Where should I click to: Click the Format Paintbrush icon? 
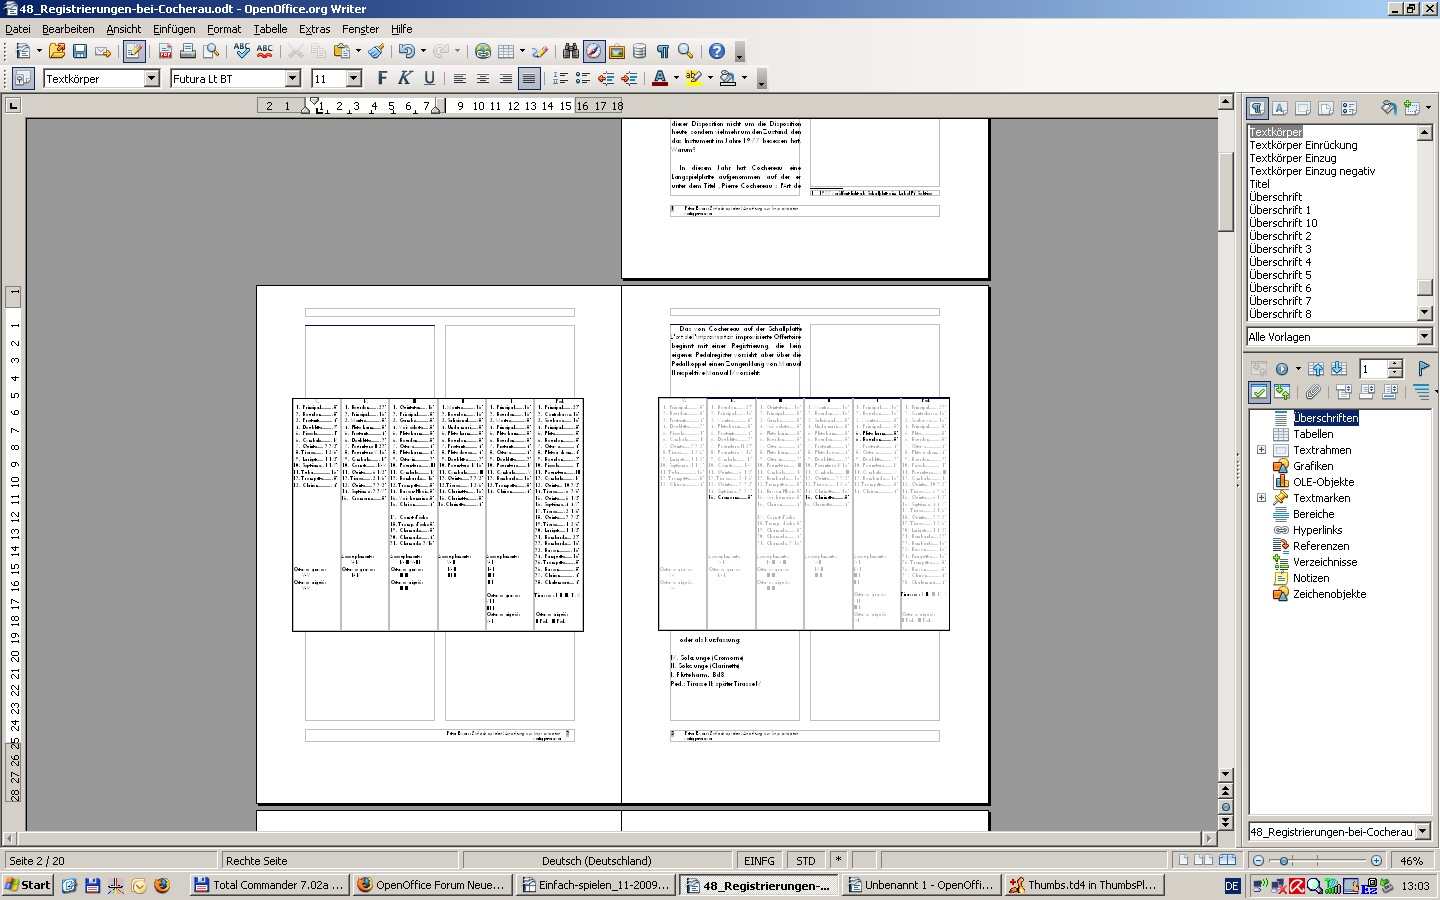(x=376, y=51)
